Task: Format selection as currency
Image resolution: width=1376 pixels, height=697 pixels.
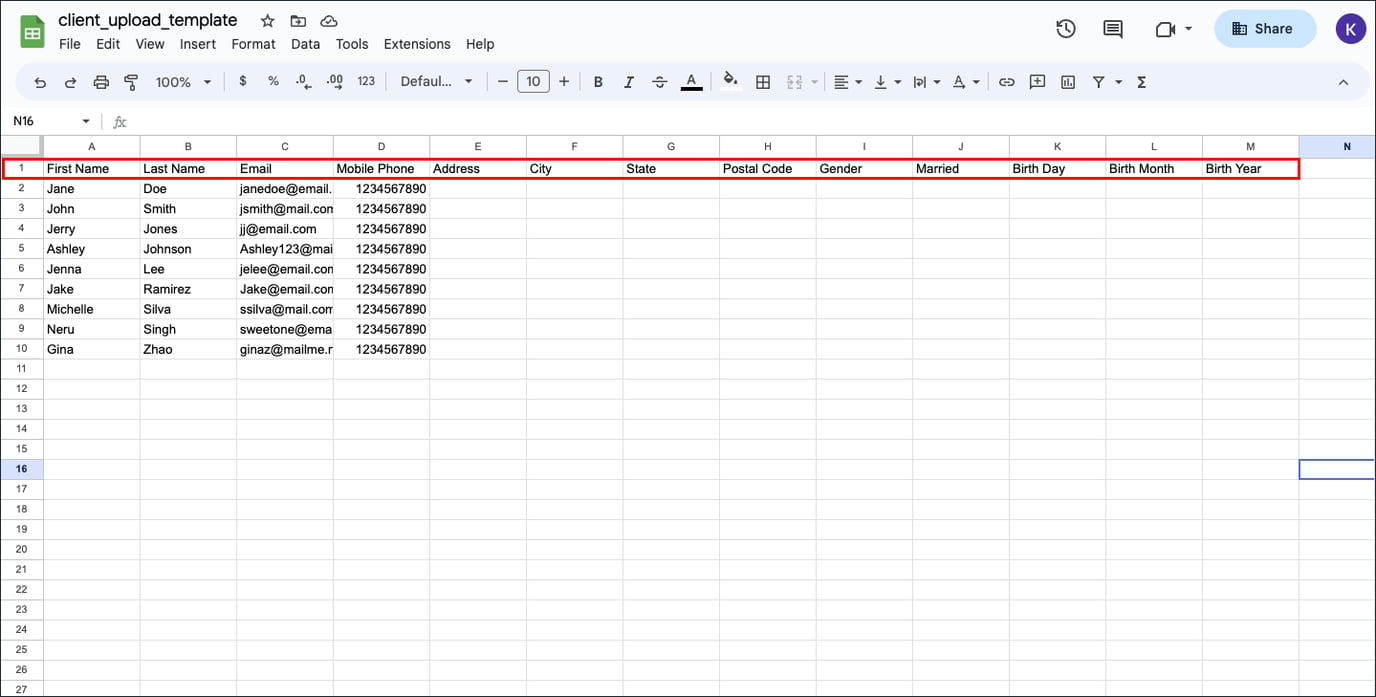Action: pyautogui.click(x=242, y=82)
